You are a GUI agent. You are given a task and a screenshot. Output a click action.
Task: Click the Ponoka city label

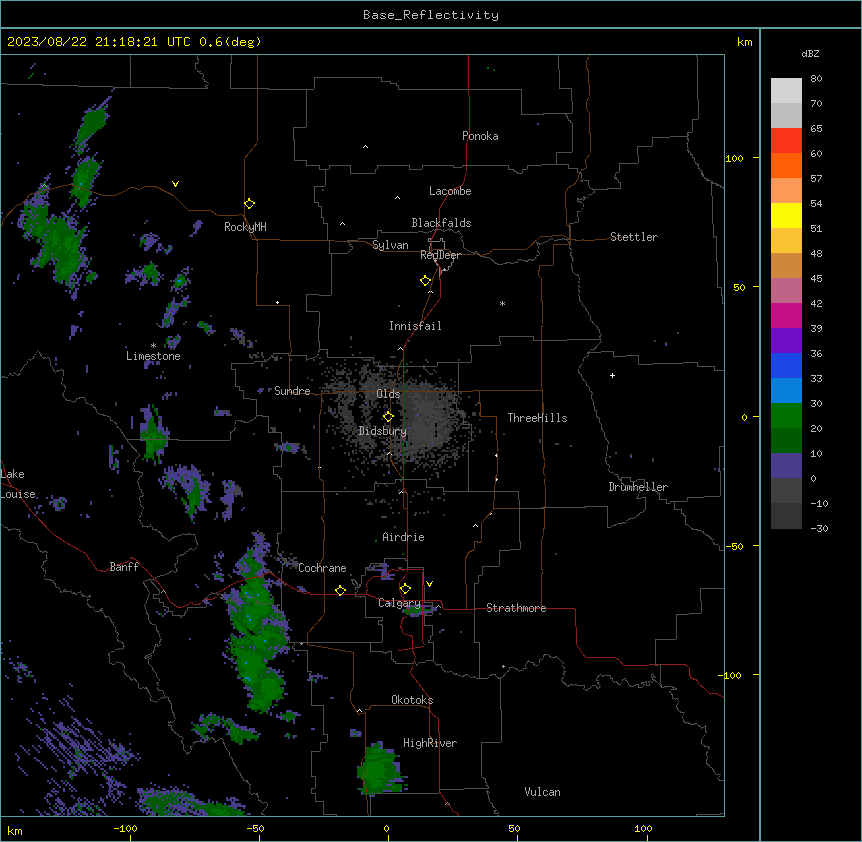pyautogui.click(x=480, y=136)
